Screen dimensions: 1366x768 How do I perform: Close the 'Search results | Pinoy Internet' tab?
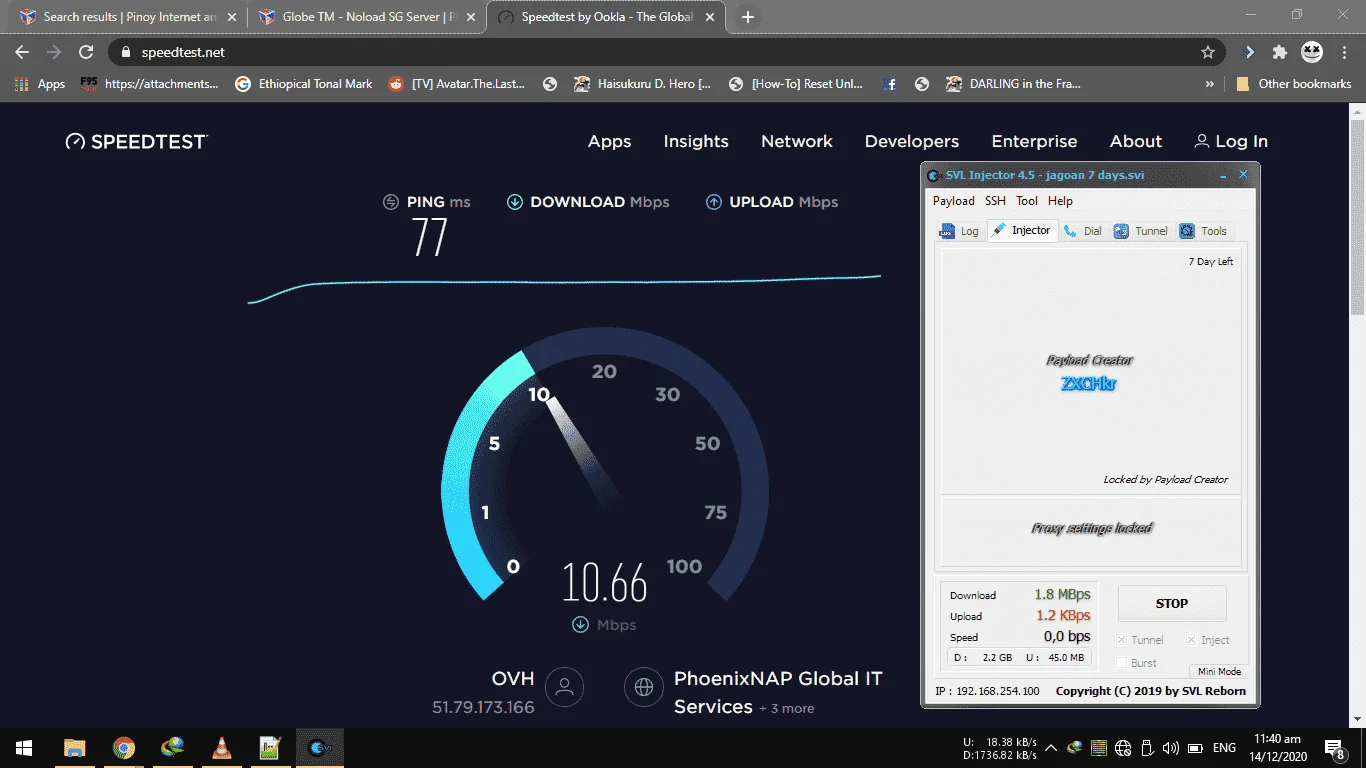click(233, 17)
